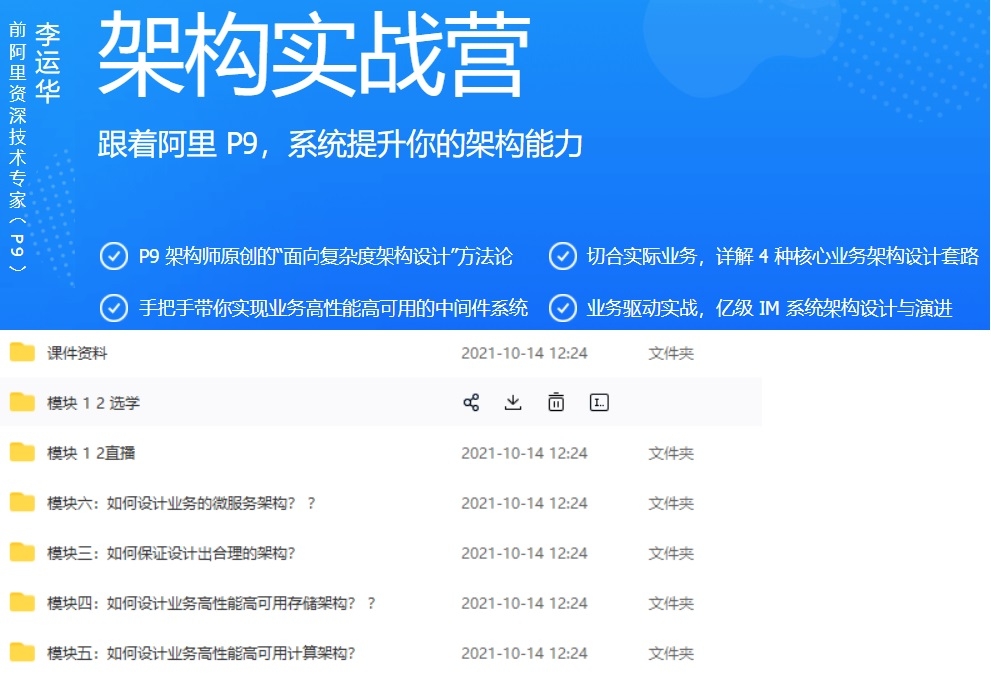This screenshot has width=991, height=674.
Task: Click the banner line 切合实际业务，详解 4 种核心业务架构
Action: pos(782,257)
